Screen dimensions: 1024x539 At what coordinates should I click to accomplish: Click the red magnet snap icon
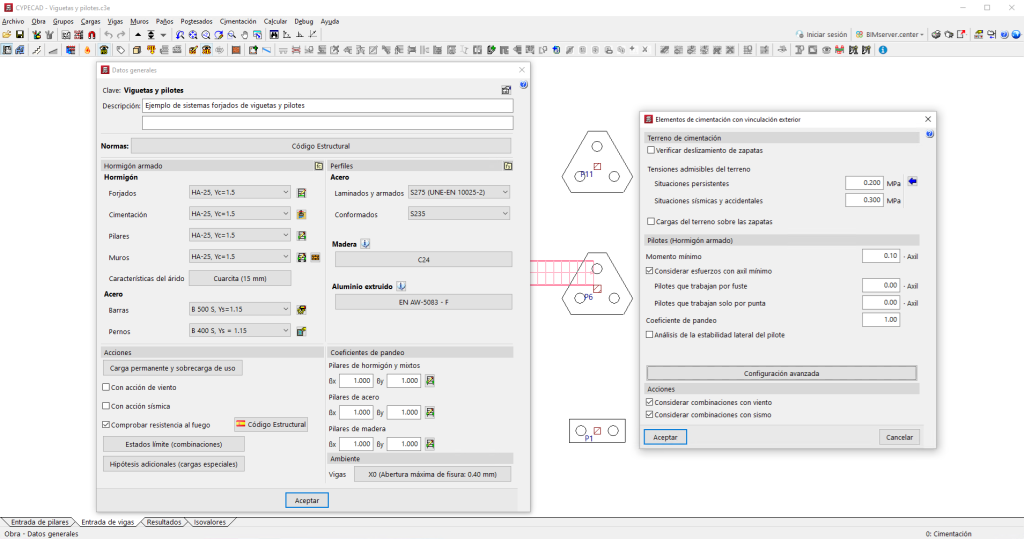(x=92, y=35)
